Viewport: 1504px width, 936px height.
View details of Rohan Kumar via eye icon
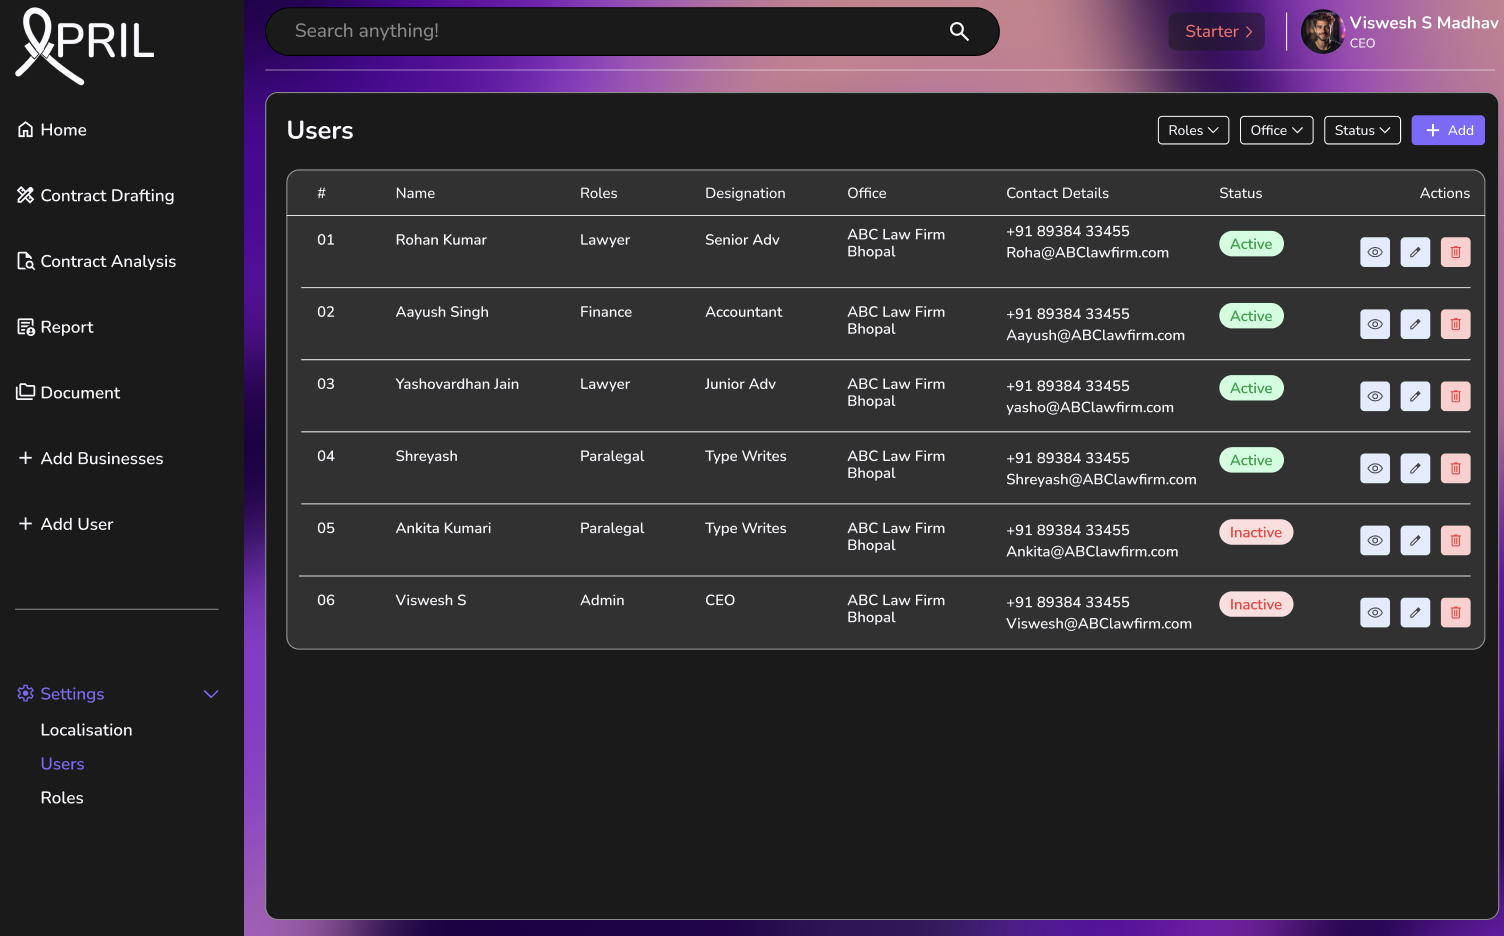[1375, 252]
